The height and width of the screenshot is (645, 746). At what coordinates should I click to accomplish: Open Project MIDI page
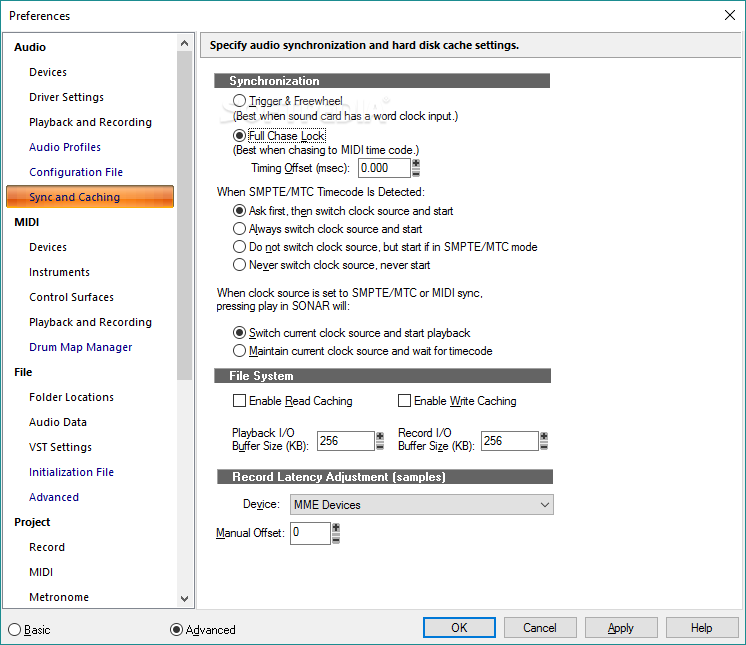pos(41,572)
